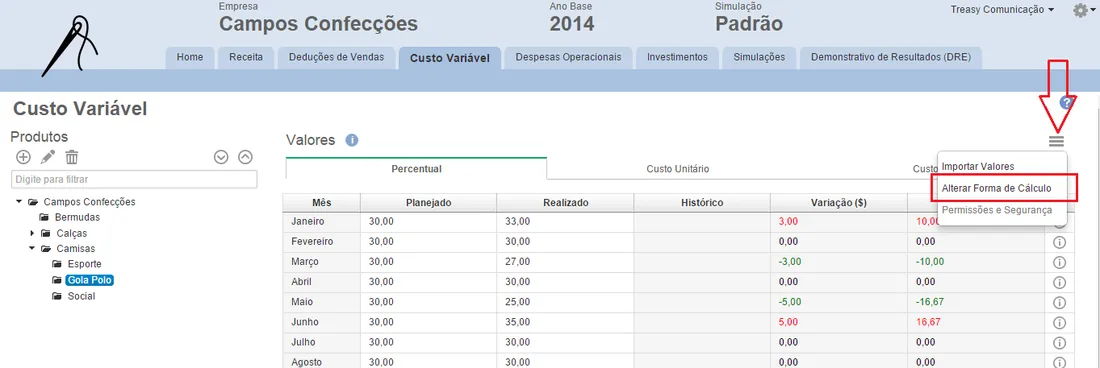This screenshot has width=1100, height=368.
Task: Click the Março variation value -3,00
Action: [x=790, y=262]
